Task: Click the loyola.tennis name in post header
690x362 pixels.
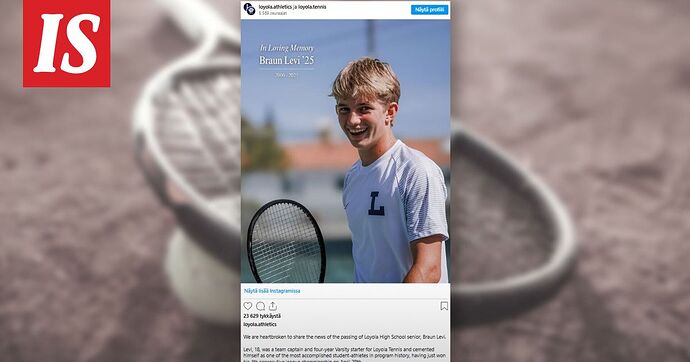Action: 312,7
